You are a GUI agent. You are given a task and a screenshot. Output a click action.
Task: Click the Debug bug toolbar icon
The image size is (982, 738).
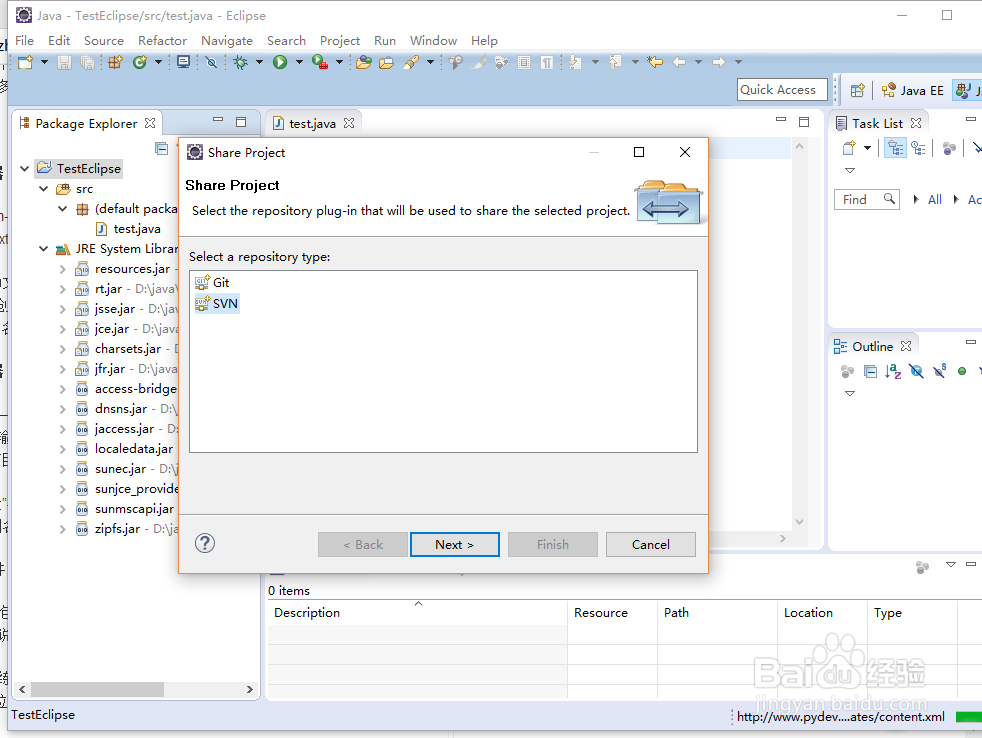click(x=240, y=62)
